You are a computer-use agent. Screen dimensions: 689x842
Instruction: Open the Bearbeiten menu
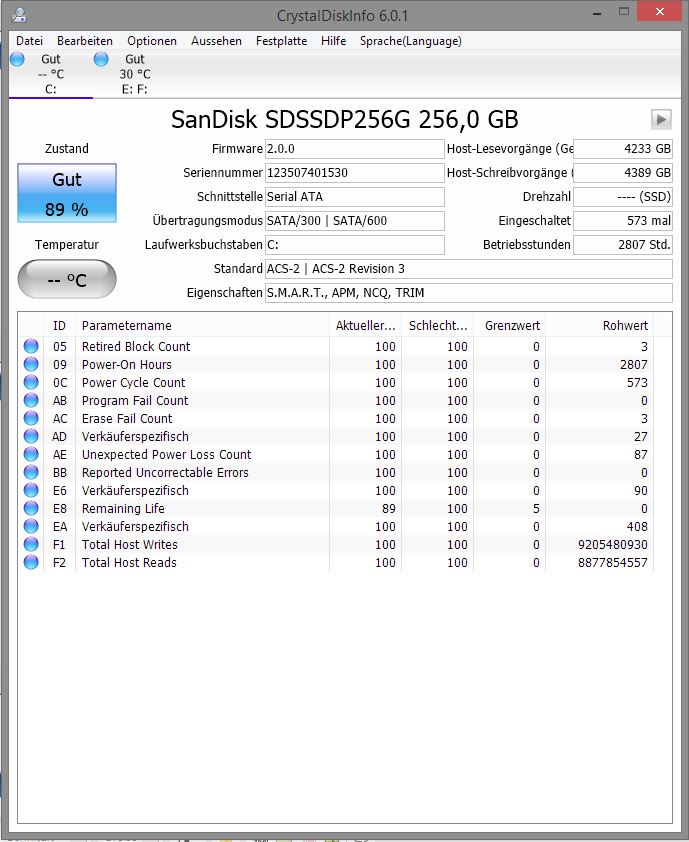coord(85,41)
